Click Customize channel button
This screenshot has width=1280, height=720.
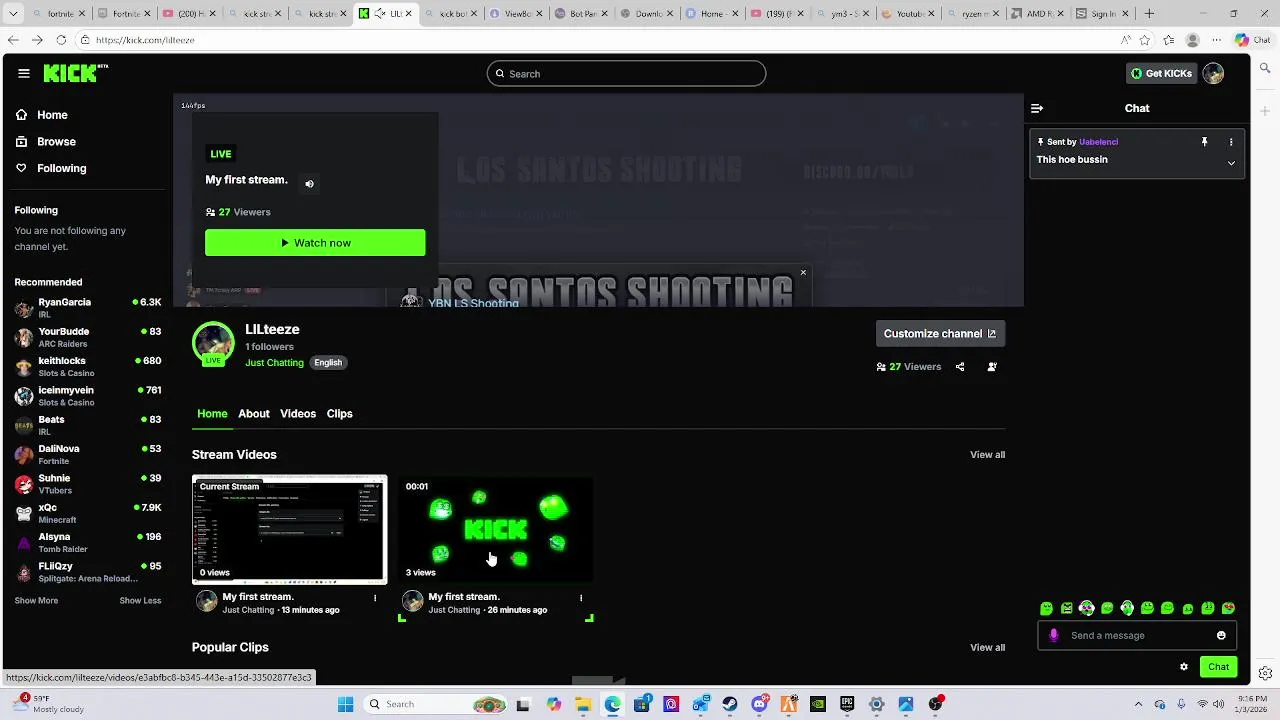940,334
